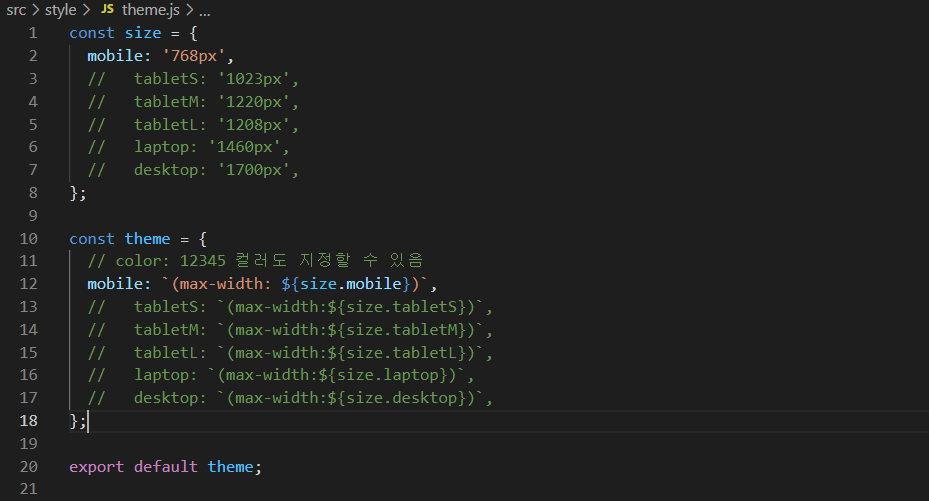Click the 'mobile' key on line 2

(x=115, y=56)
